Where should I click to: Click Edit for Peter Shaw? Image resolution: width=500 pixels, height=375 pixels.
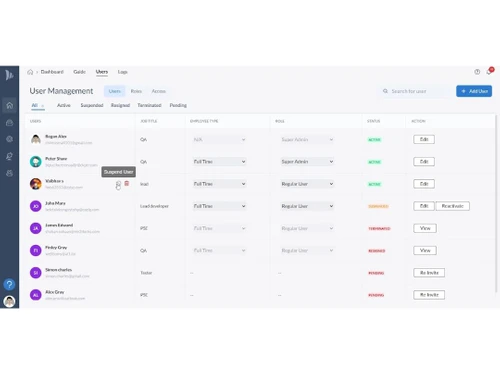424,162
